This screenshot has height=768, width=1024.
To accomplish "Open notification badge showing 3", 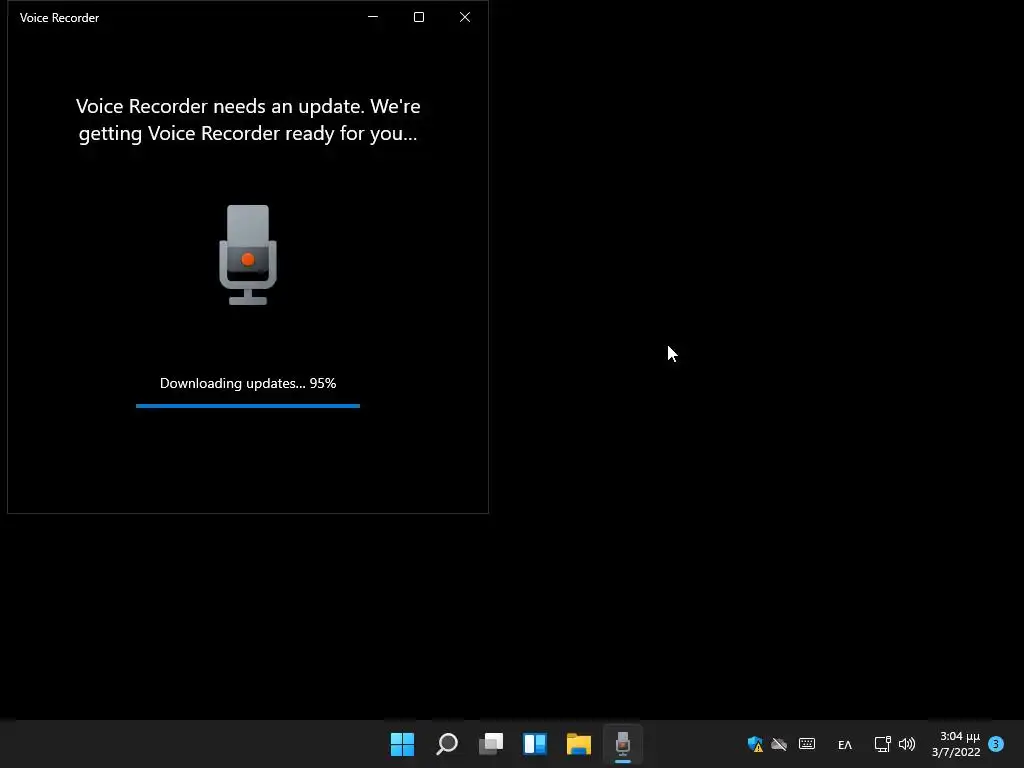I will click(996, 744).
